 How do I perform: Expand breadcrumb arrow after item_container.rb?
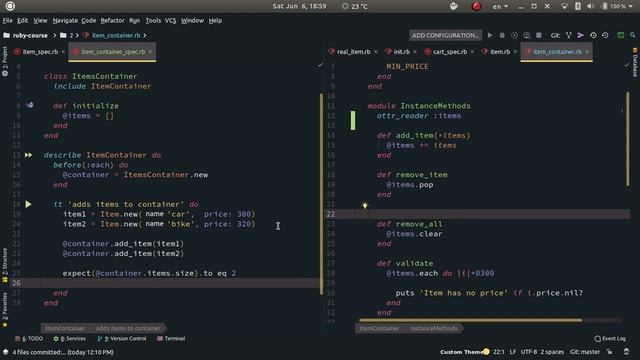(x=144, y=36)
